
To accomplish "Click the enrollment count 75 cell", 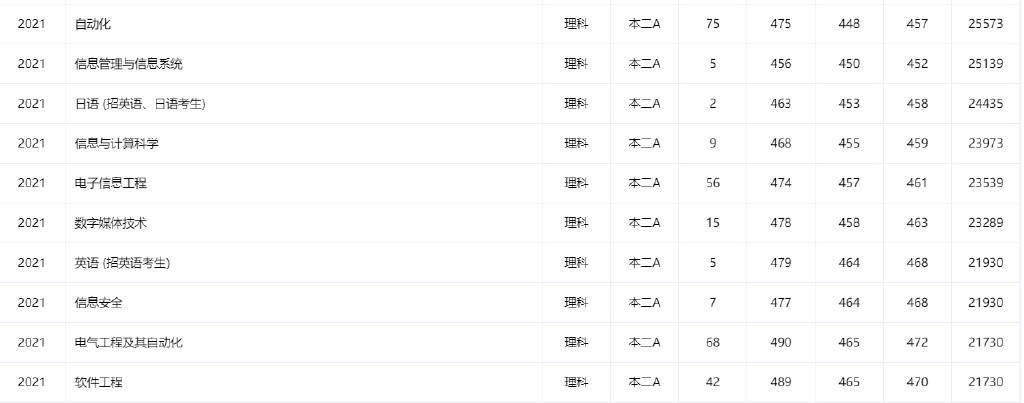I will [x=712, y=24].
